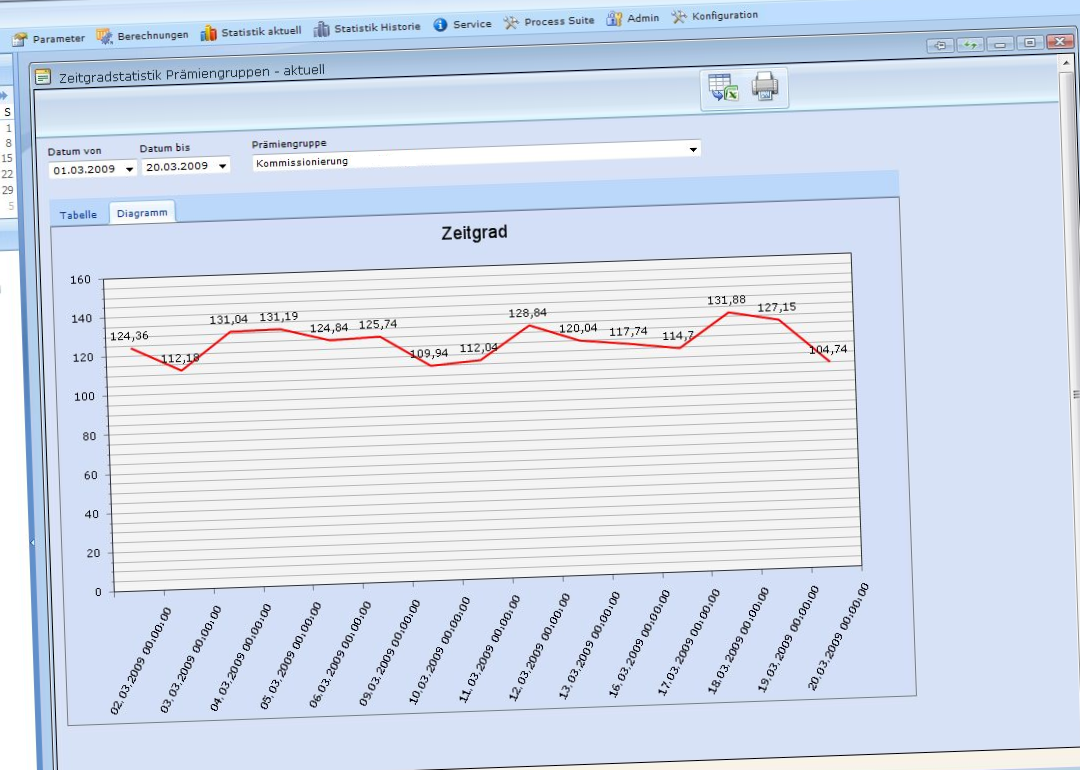1082x770 pixels.
Task: Click the Export to Excel icon
Action: 722,88
